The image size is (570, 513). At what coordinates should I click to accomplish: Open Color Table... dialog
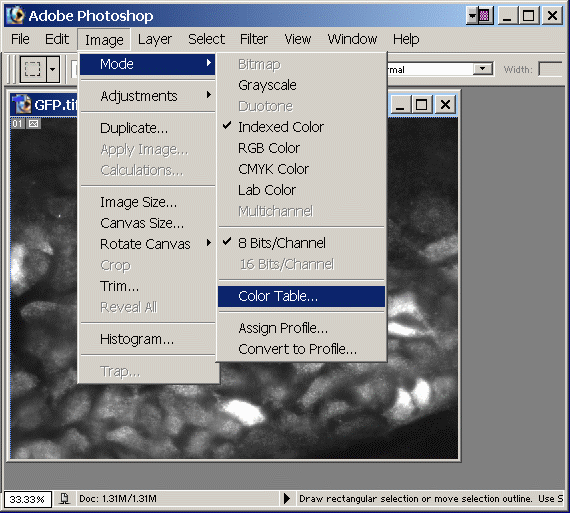(x=301, y=296)
